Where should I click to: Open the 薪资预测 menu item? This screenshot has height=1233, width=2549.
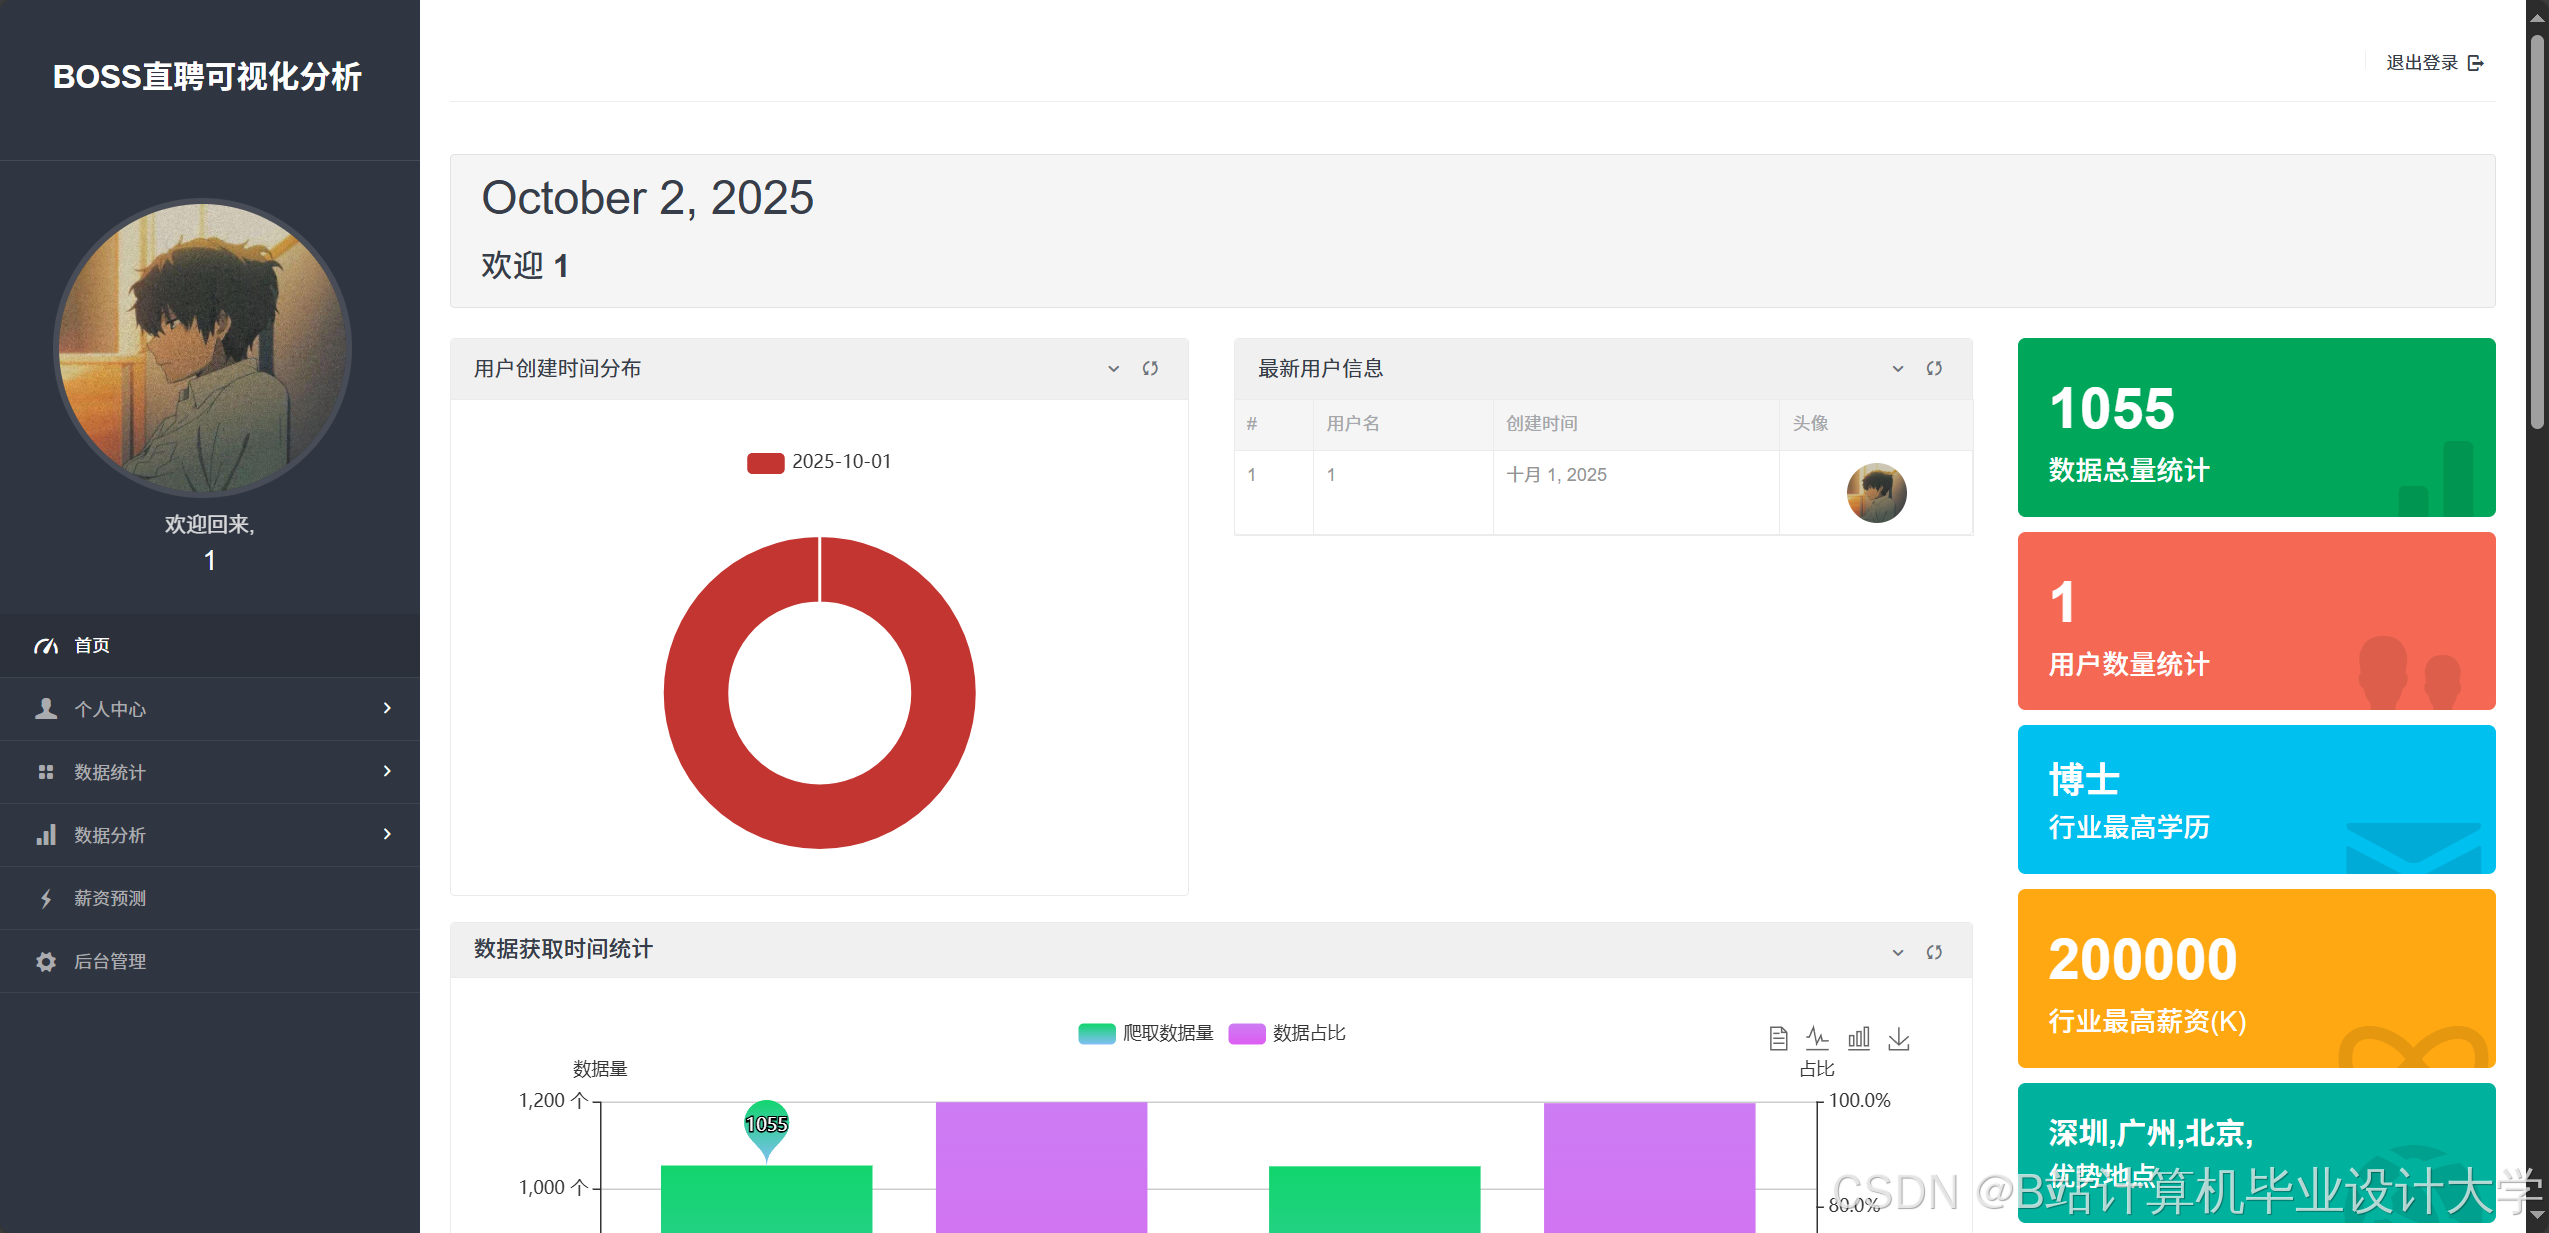coord(110,898)
